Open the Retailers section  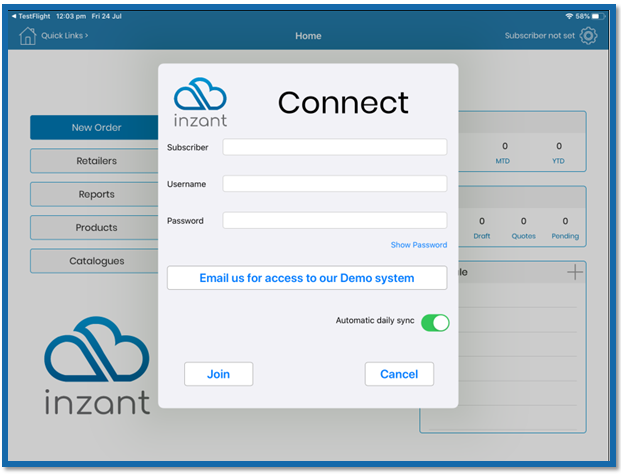tap(94, 161)
